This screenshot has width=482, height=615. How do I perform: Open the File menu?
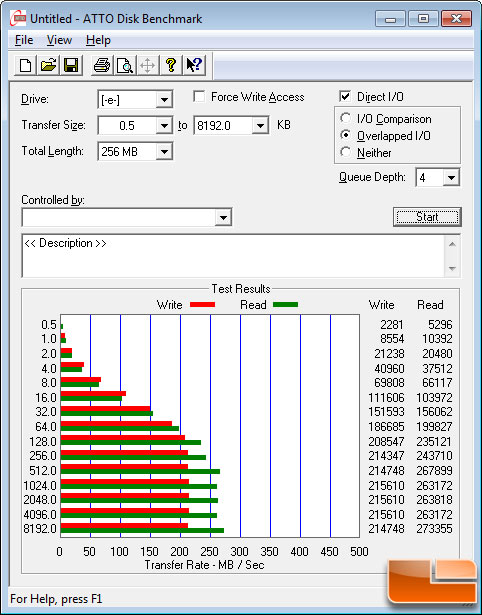tap(24, 40)
